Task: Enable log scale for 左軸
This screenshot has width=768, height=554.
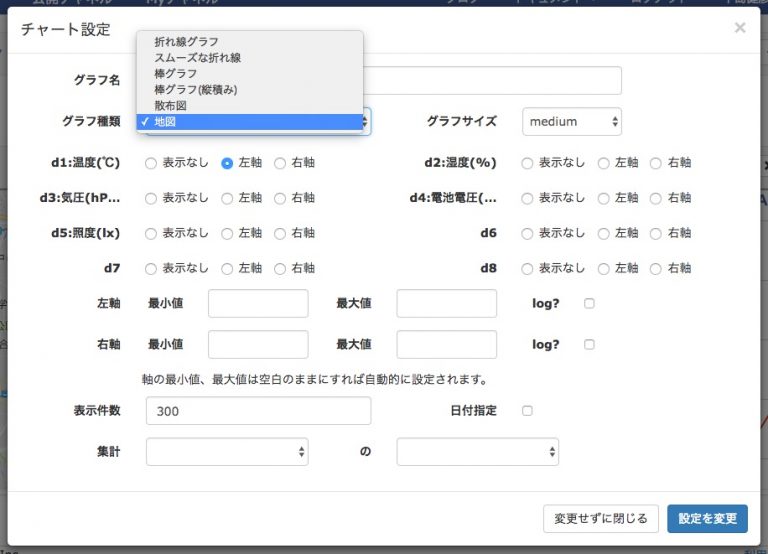Action: [589, 303]
